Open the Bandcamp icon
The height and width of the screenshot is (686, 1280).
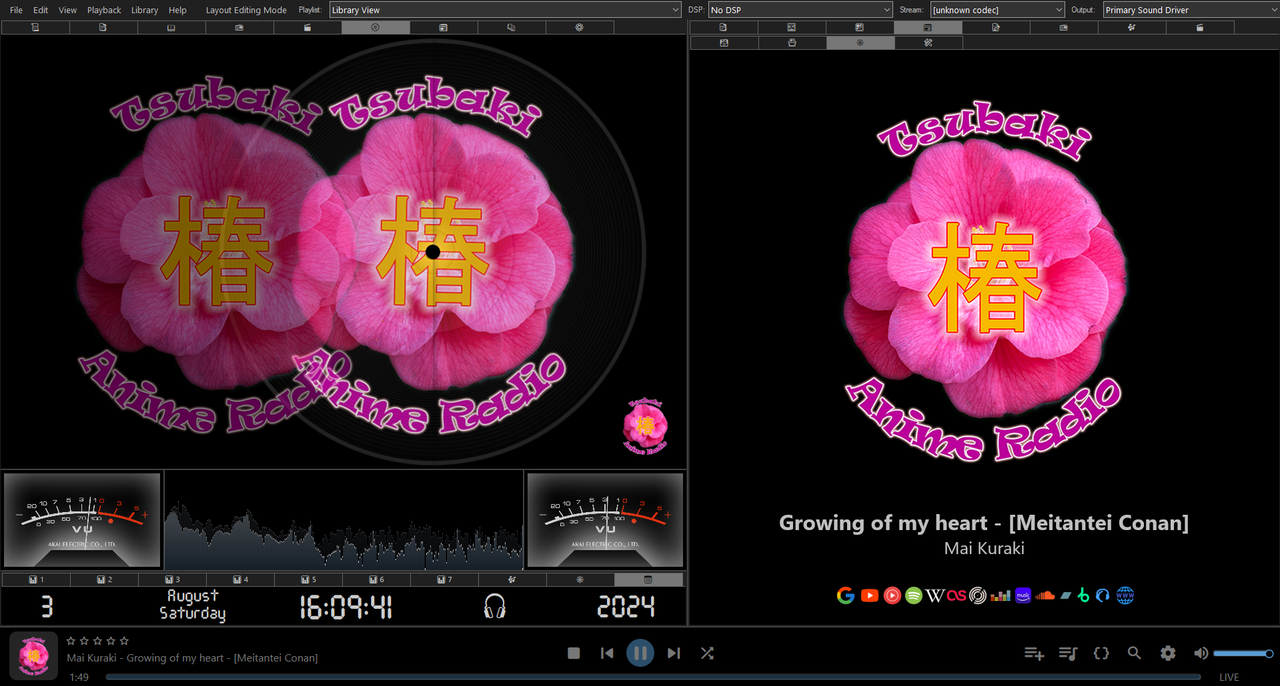click(1065, 596)
